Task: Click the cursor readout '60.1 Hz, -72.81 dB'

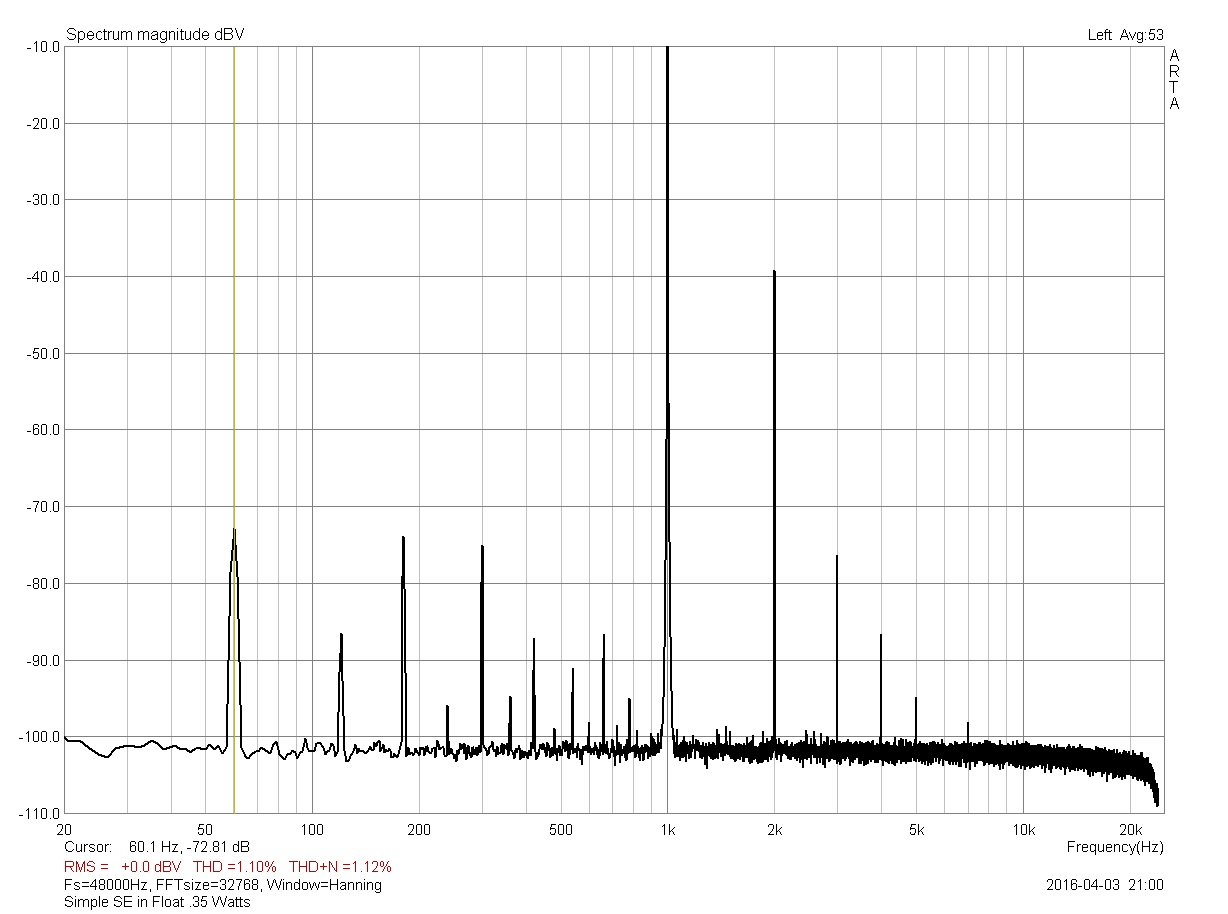Action: (189, 847)
